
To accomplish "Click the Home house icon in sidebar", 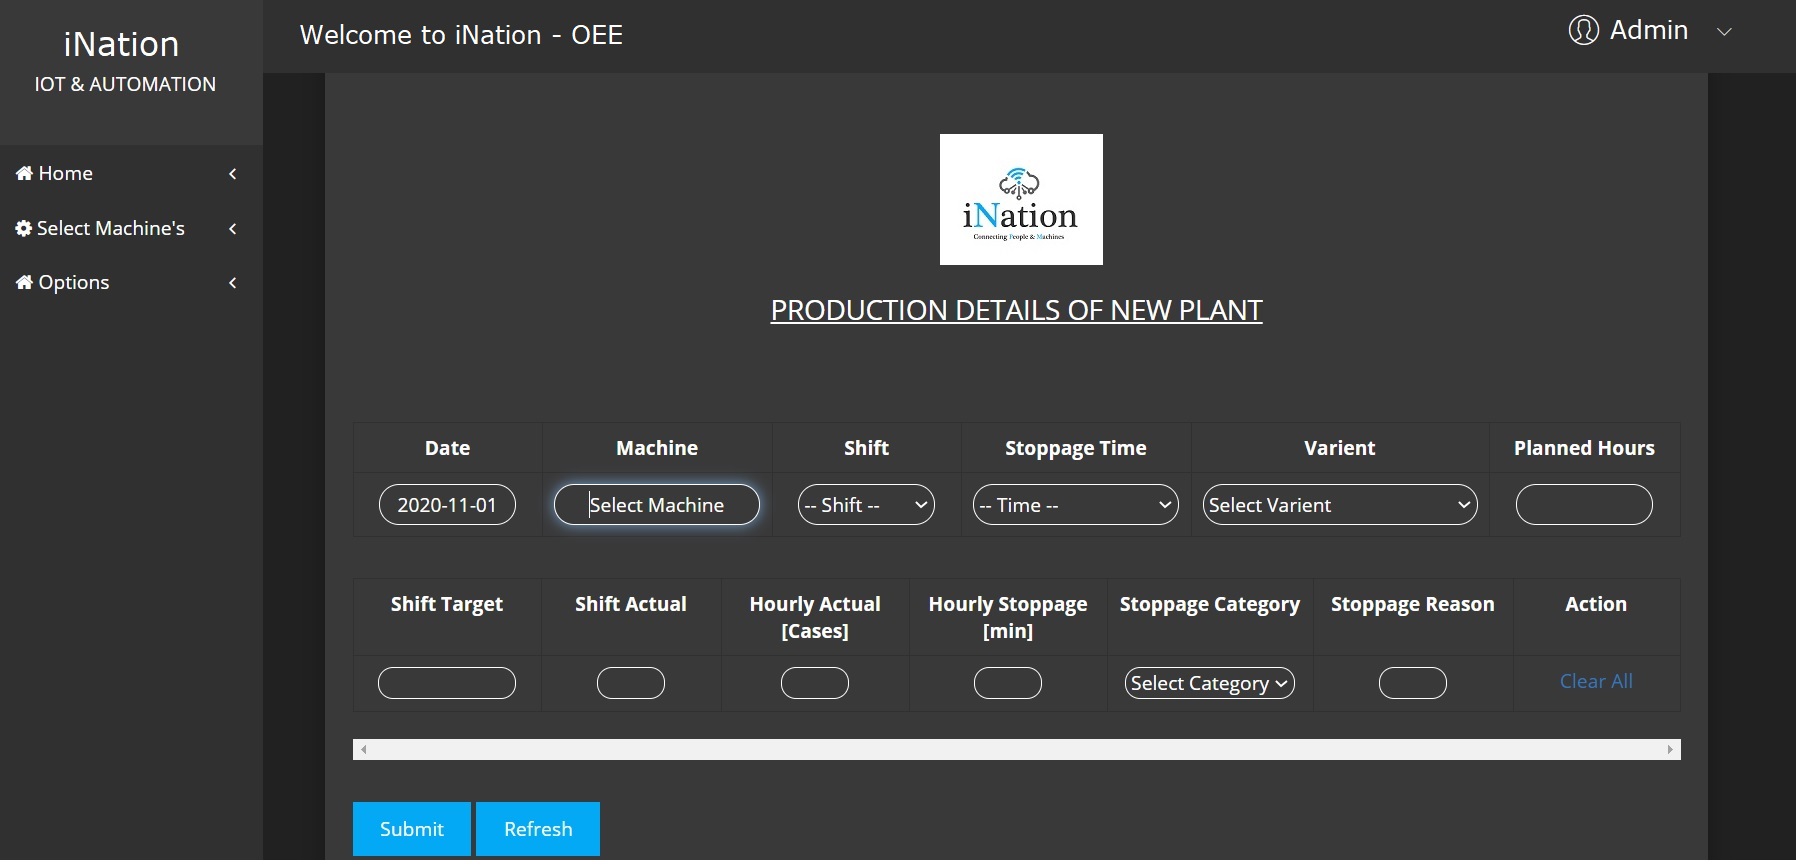I will coord(24,174).
